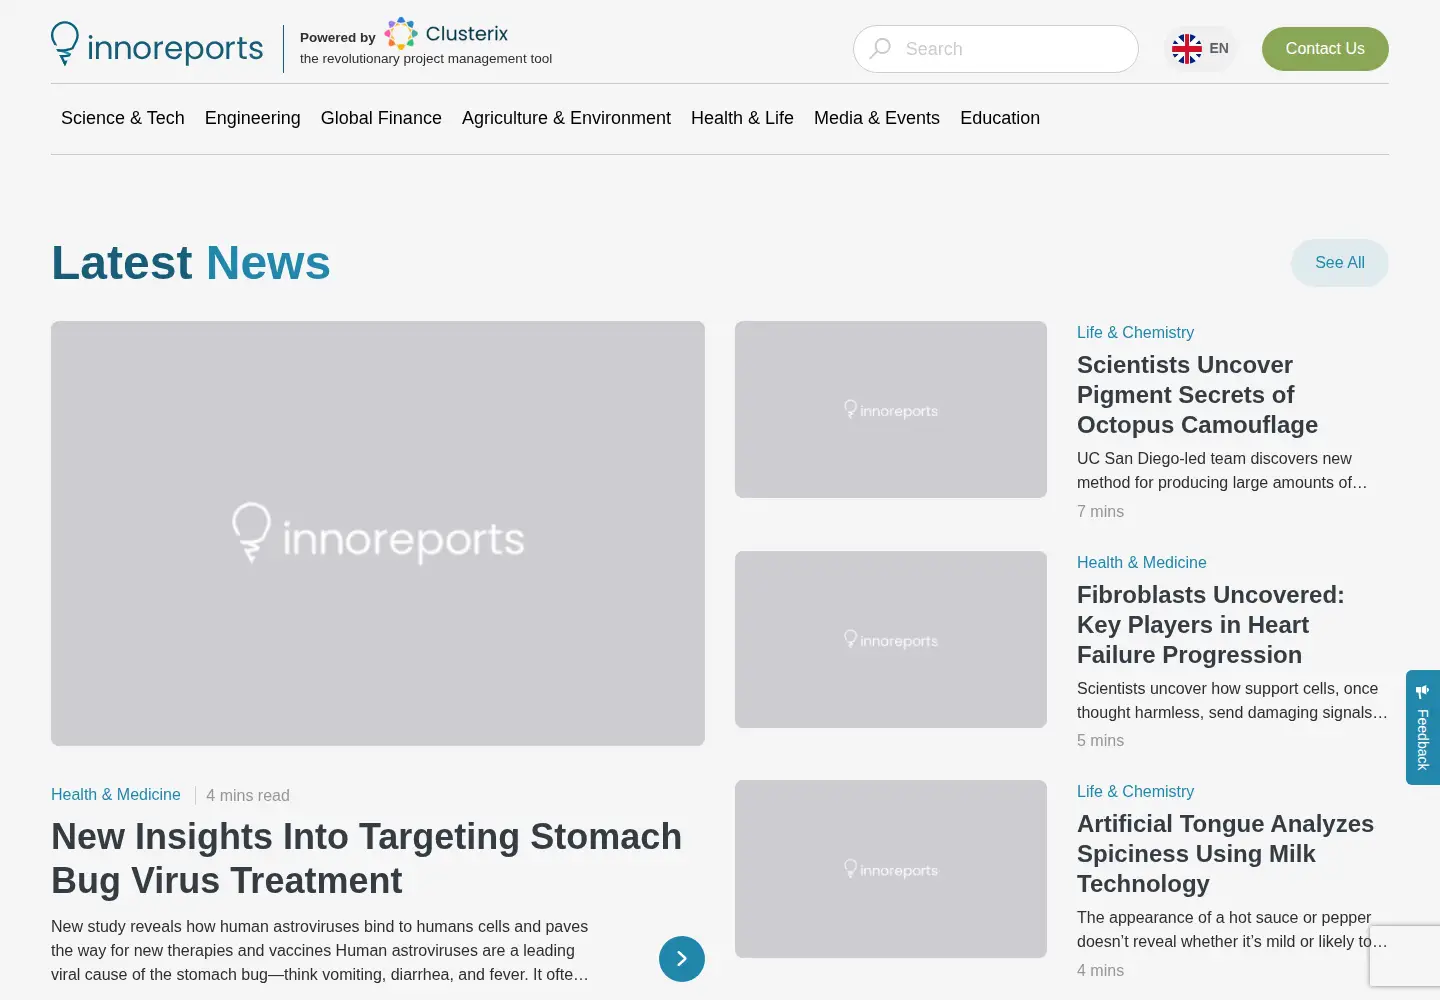Click the Latest News heading
The width and height of the screenshot is (1440, 1000).
pyautogui.click(x=191, y=263)
